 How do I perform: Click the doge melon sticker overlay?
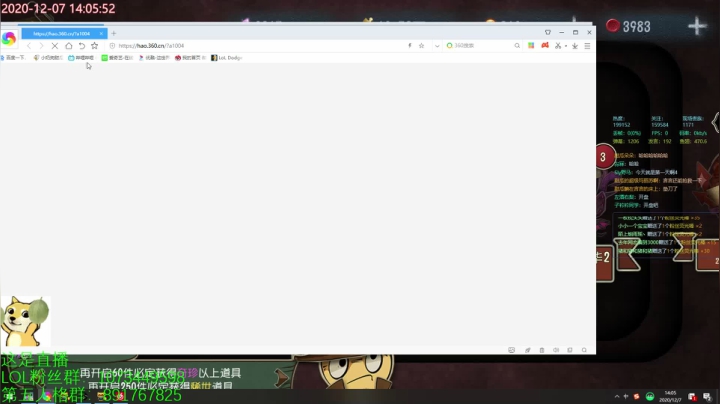25,321
